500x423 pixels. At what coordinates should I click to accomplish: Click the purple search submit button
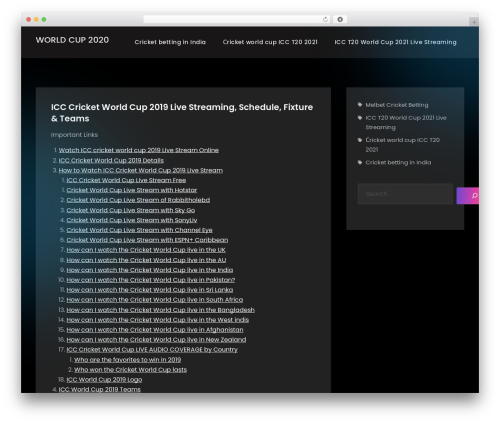[x=468, y=196]
